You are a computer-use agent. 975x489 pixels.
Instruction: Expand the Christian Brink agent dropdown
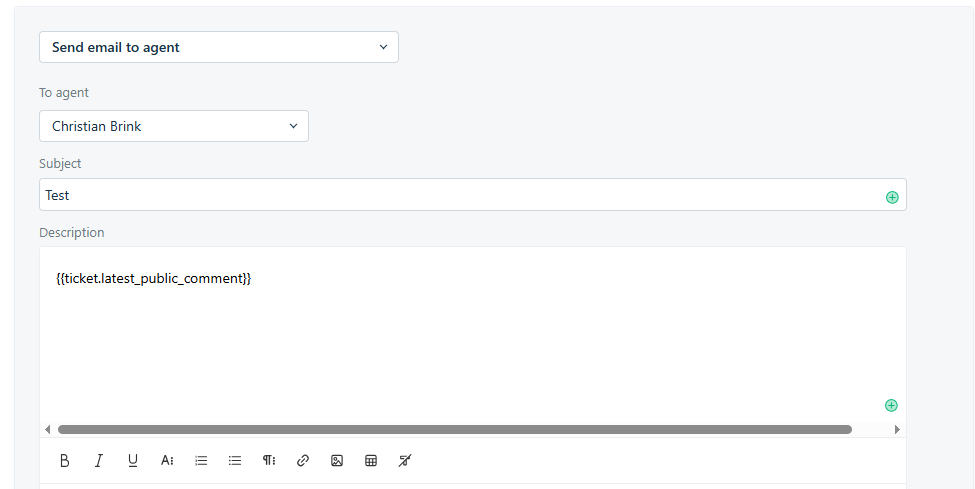click(x=173, y=126)
